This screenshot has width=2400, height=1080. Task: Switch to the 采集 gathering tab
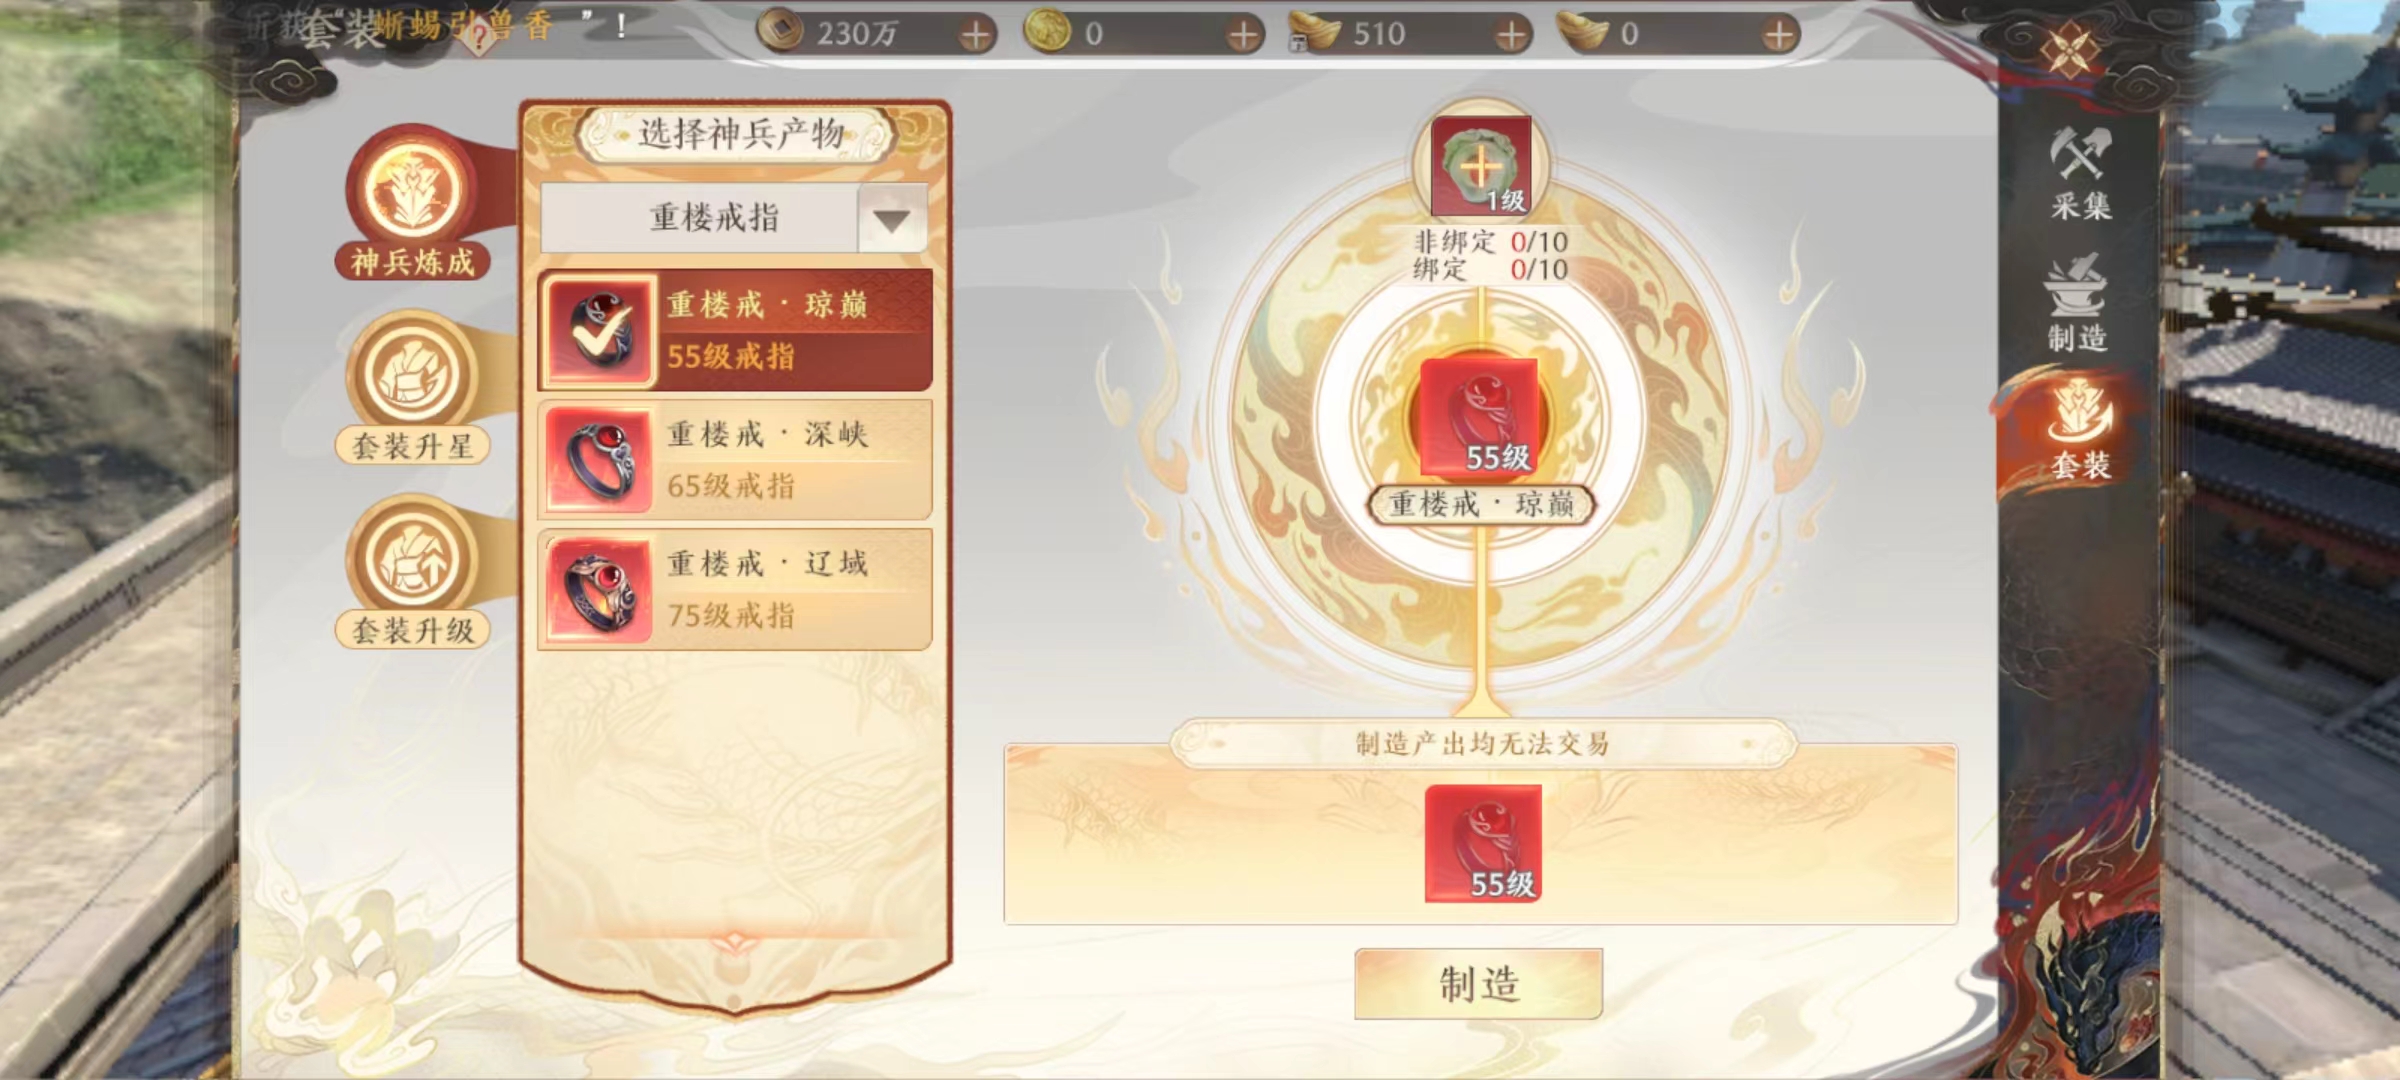coord(2080,173)
